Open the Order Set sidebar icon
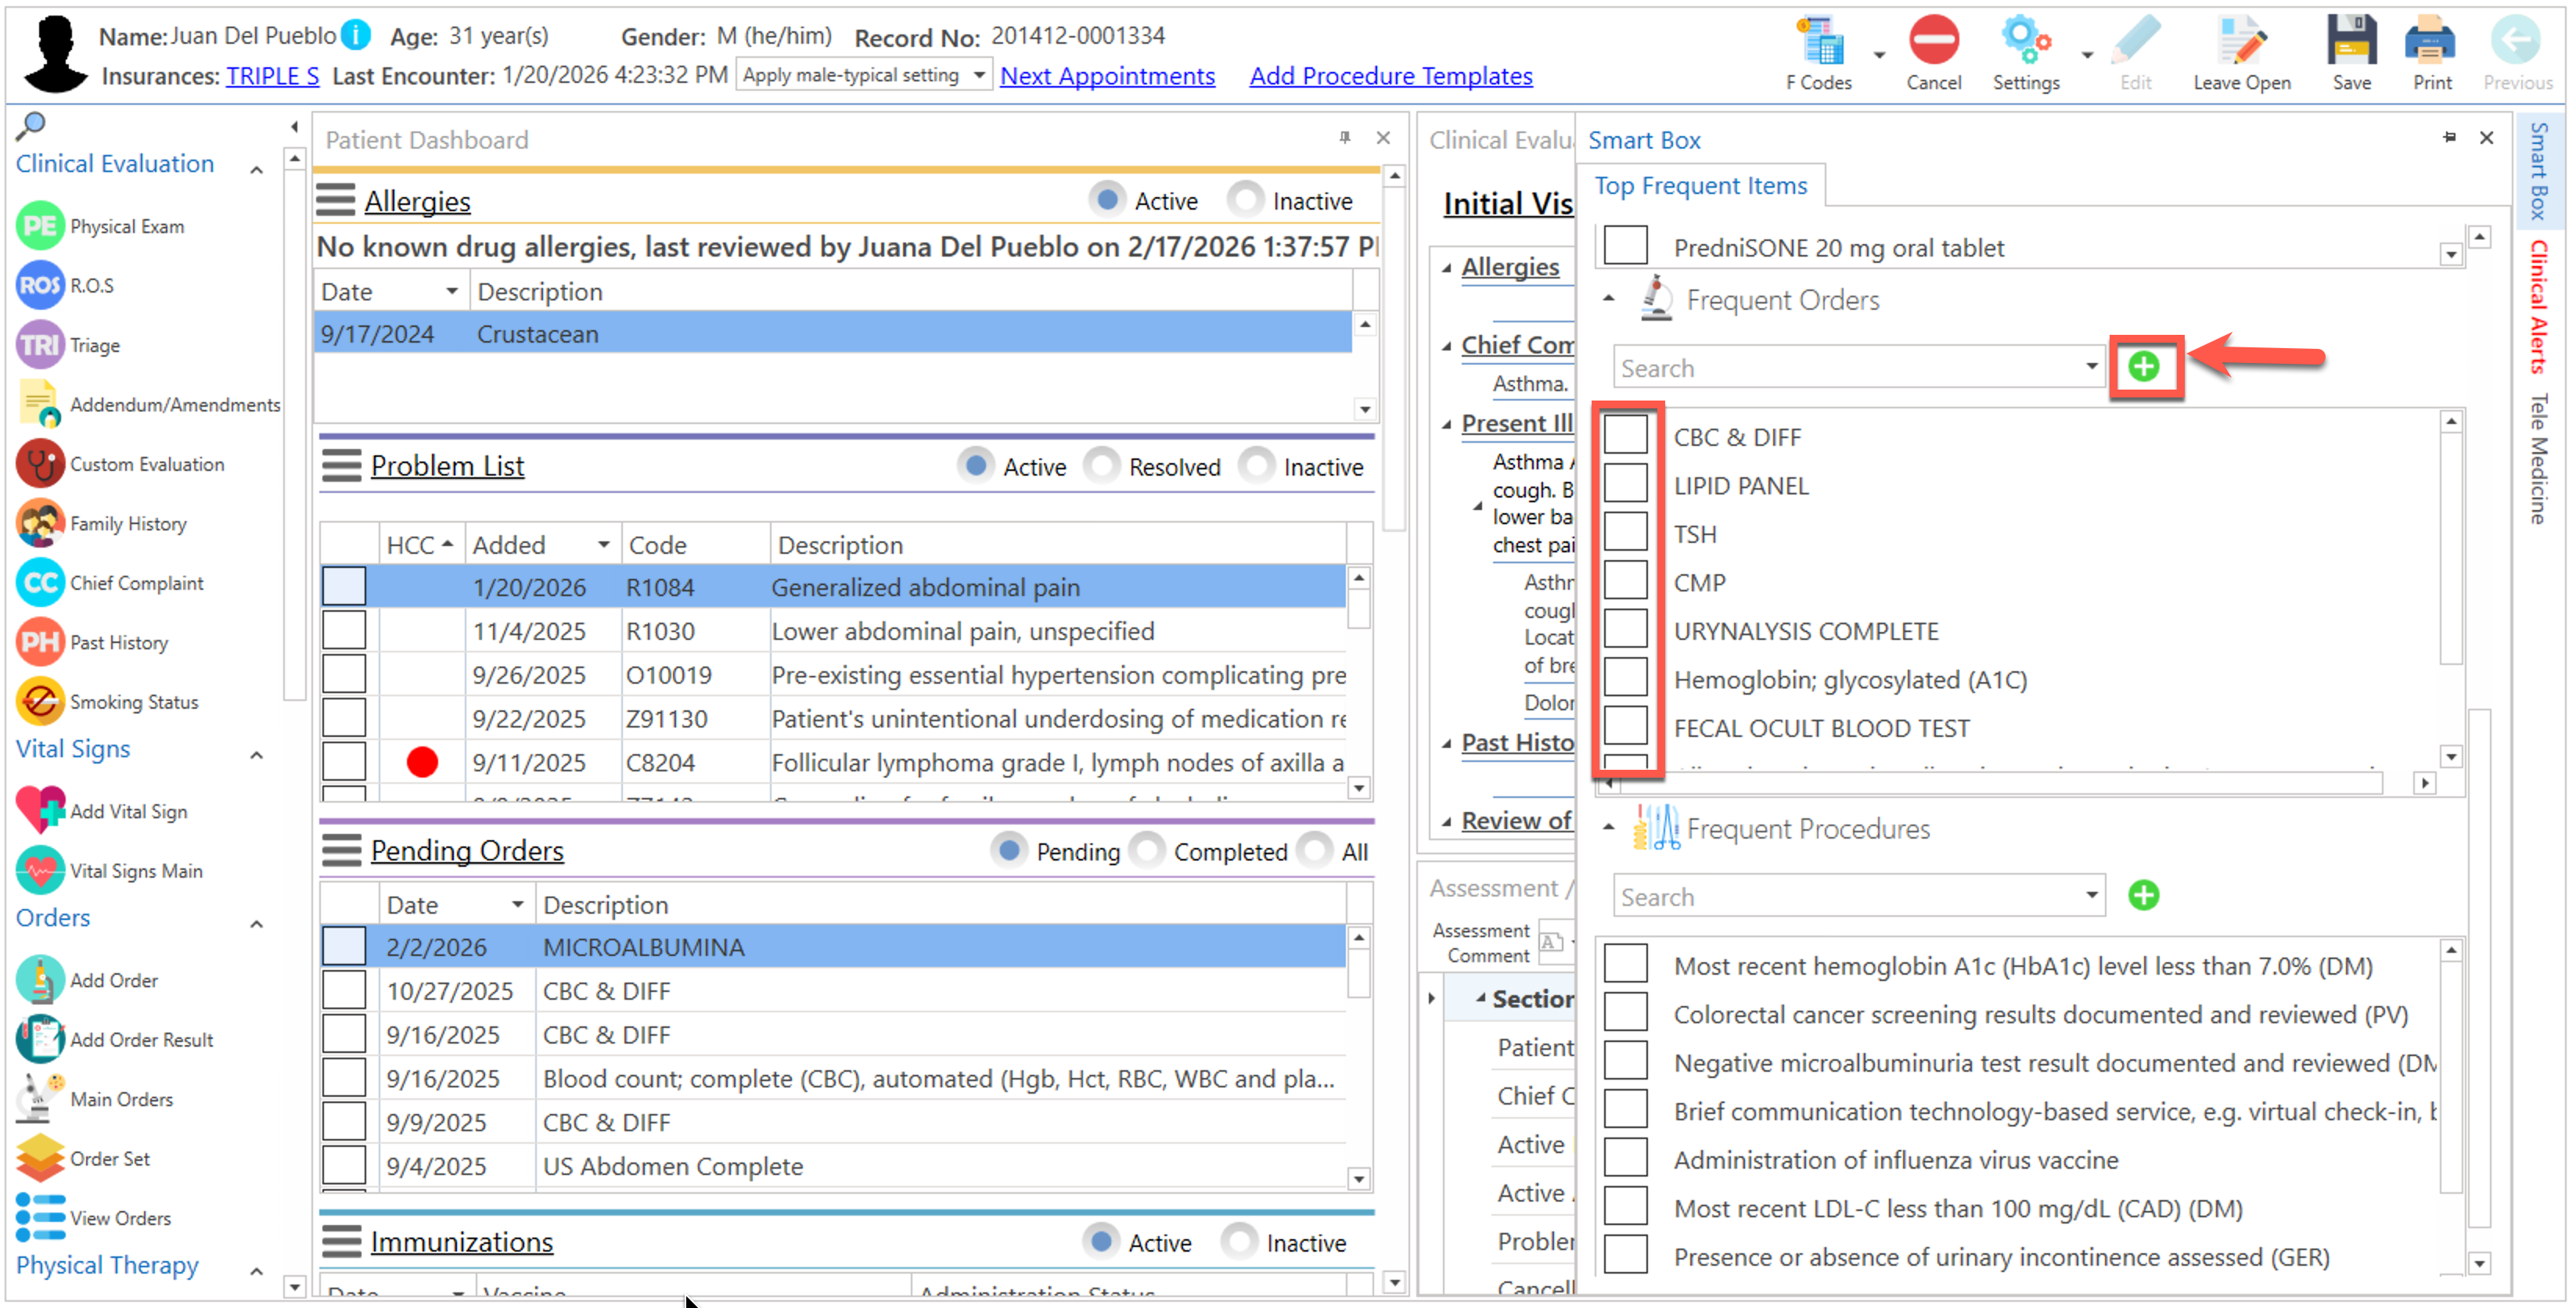 (40, 1158)
